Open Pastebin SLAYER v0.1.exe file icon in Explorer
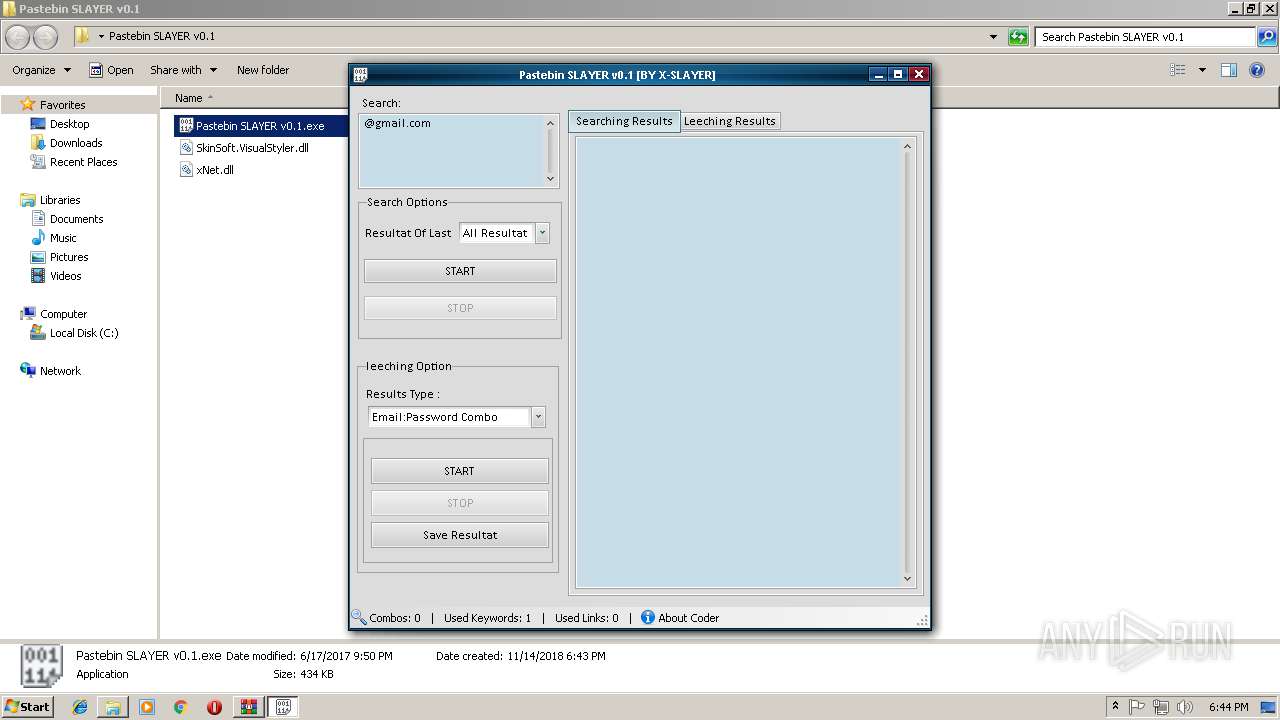The width and height of the screenshot is (1280, 720). coord(186,126)
